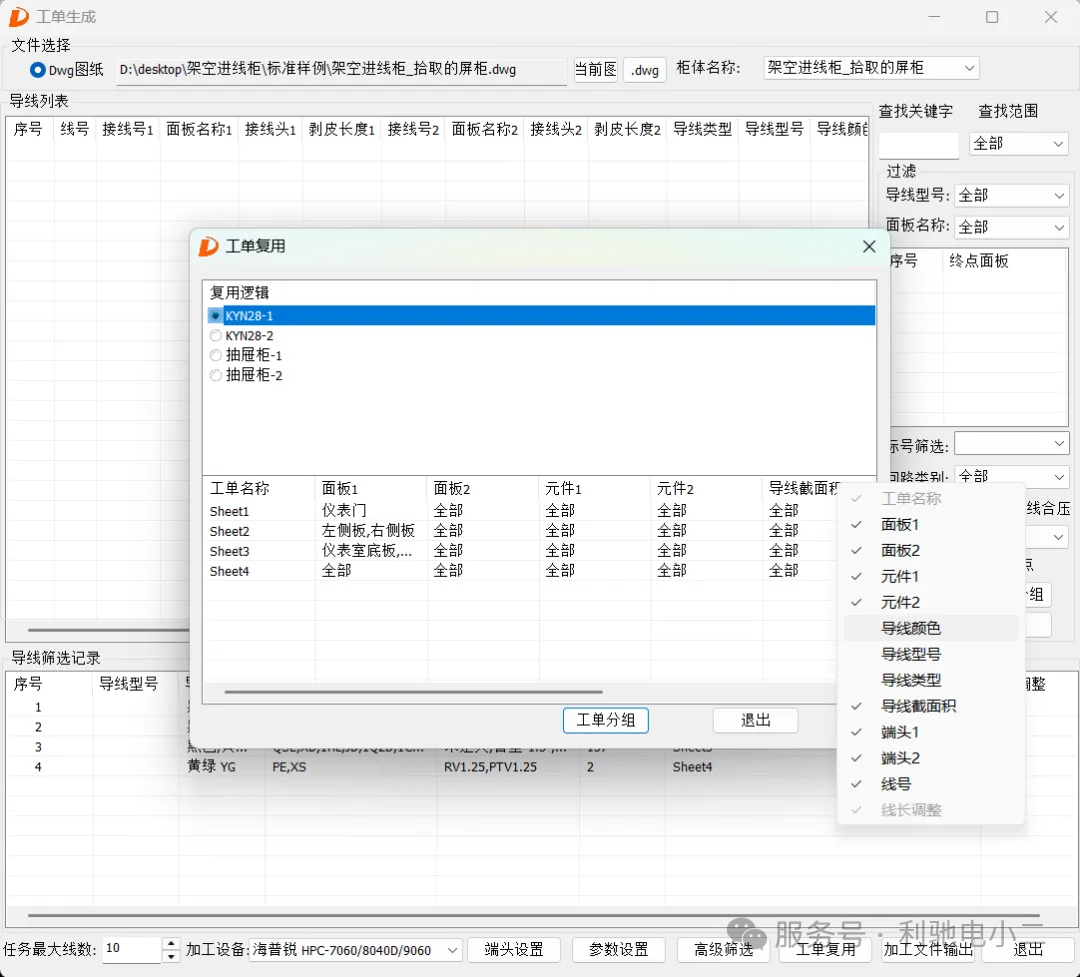
Task: Click the Dwg file path field
Action: (x=341, y=70)
